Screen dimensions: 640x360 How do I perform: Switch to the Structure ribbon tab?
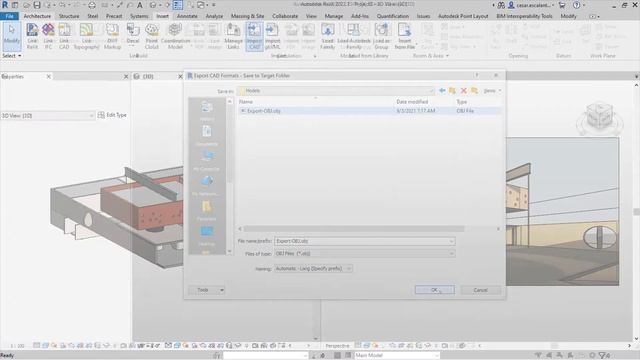click(69, 16)
